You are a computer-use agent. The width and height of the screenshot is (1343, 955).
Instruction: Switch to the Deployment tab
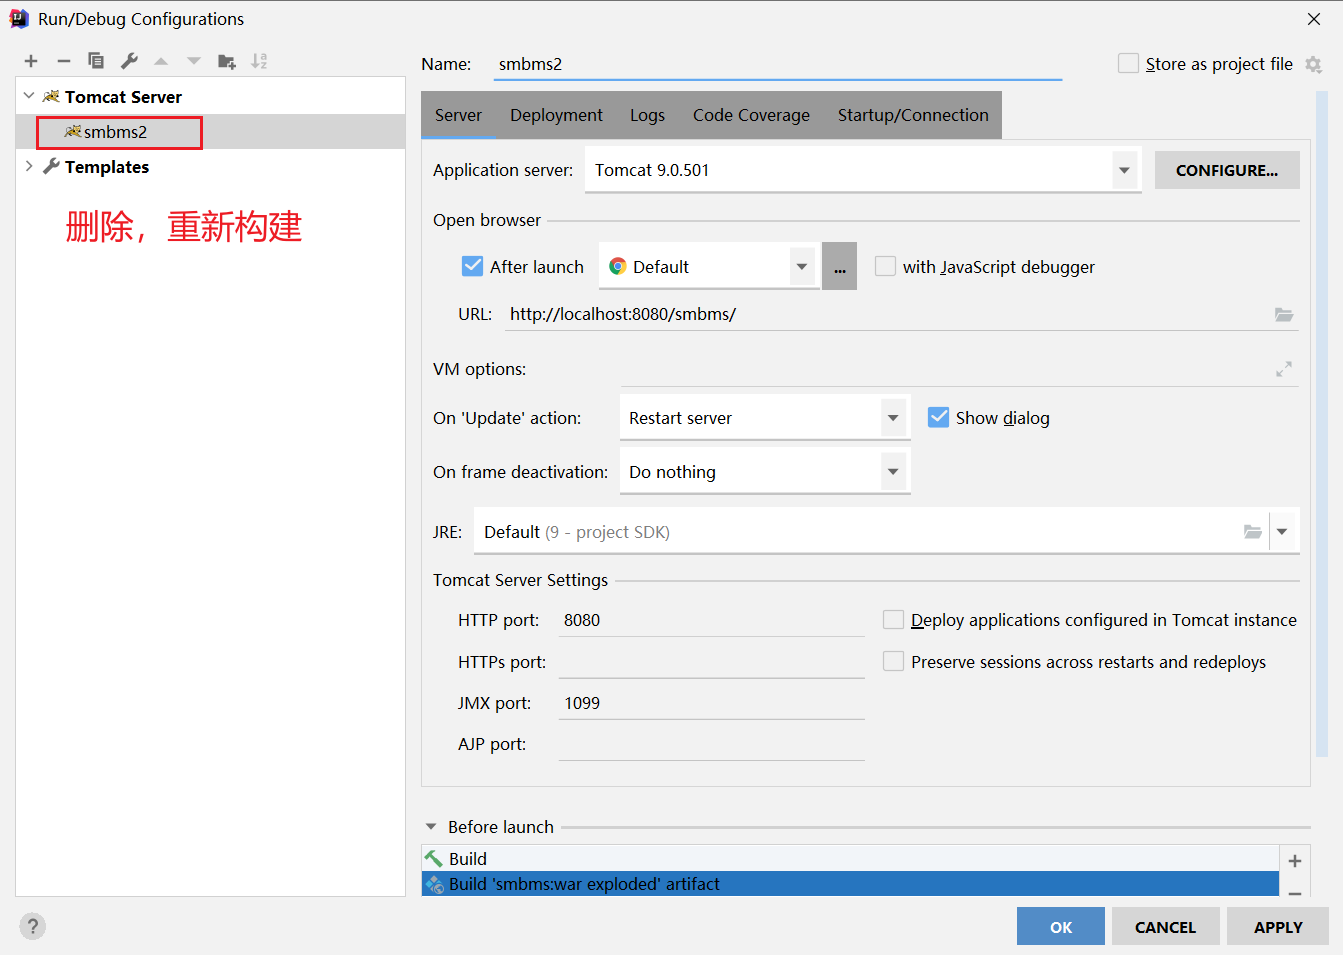556,115
